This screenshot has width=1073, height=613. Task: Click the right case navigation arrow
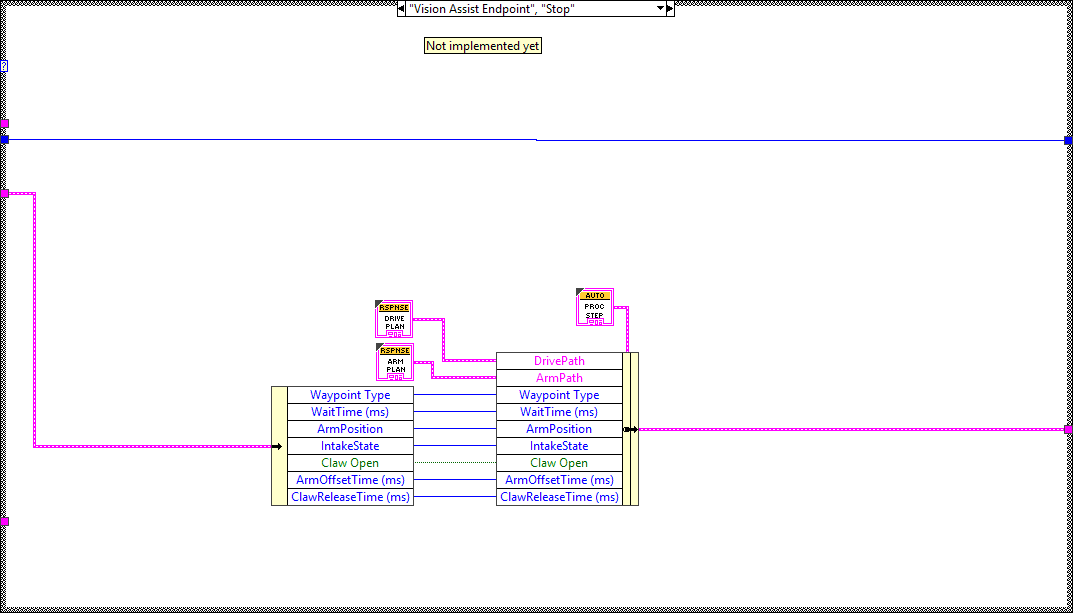click(x=669, y=9)
